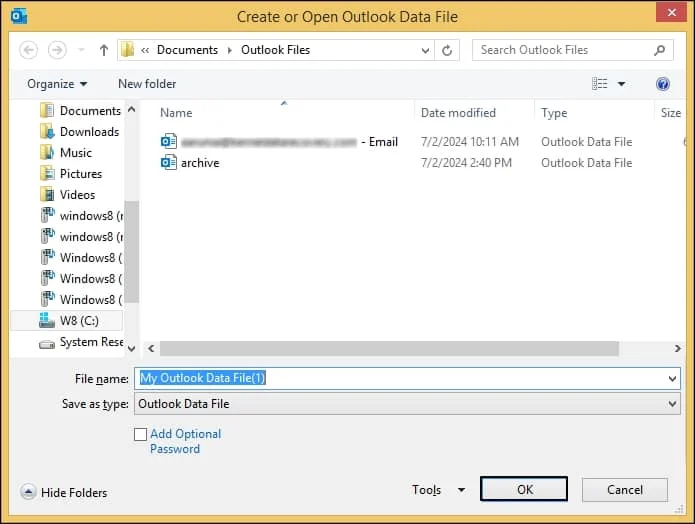Sort by Type column header

554,113
